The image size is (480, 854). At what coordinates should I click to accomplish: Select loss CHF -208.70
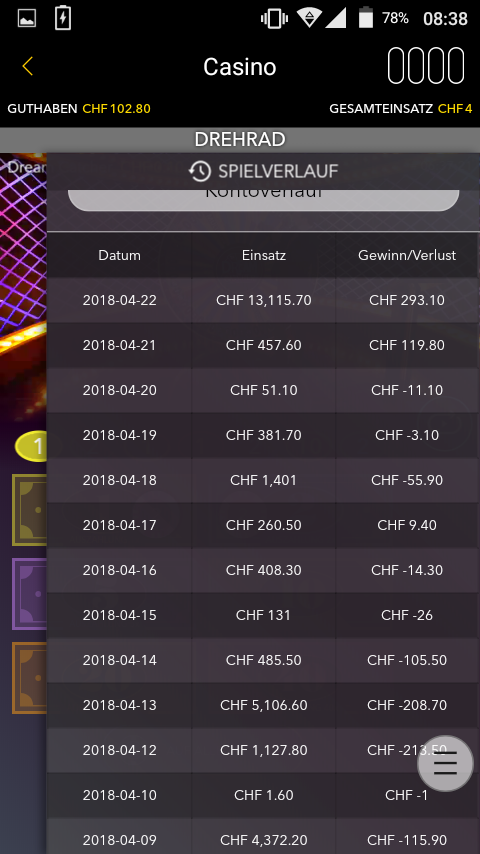(x=407, y=705)
